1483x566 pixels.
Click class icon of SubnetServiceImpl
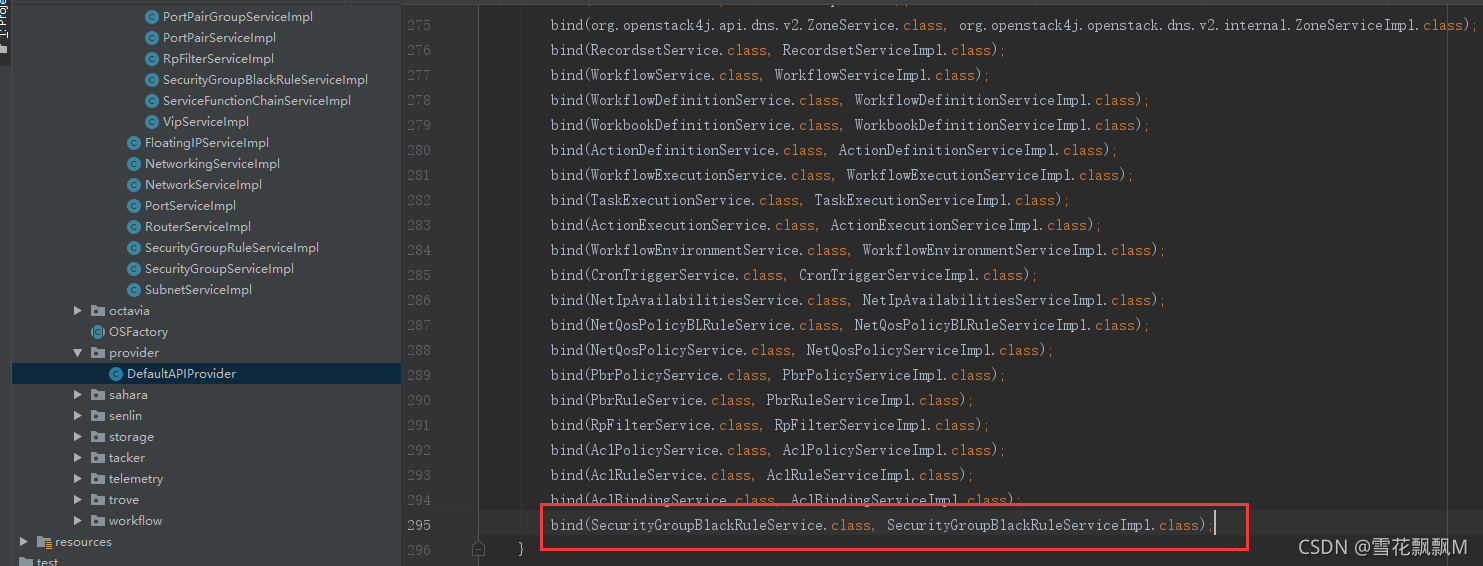point(134,290)
